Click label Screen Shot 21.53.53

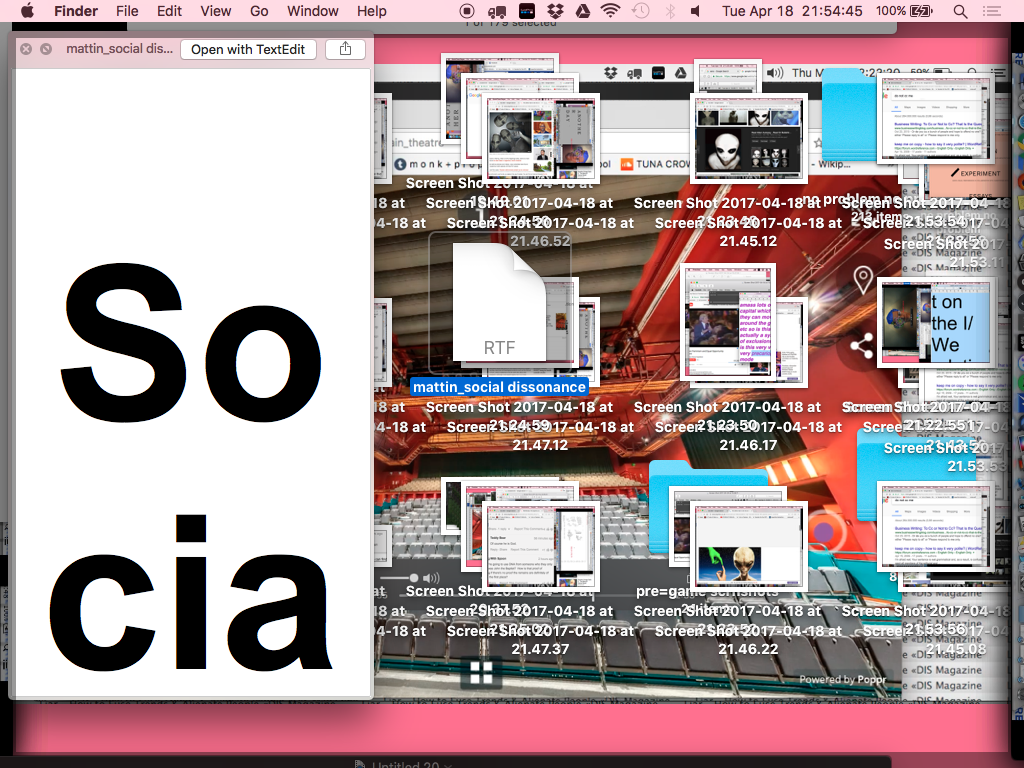(947, 456)
